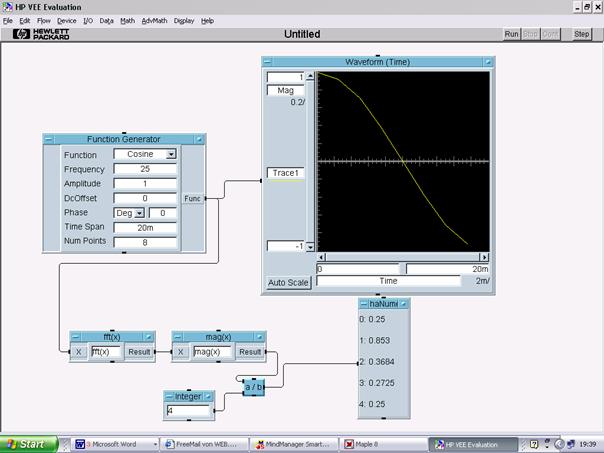Minimize the mag(x) object icon
This screenshot has height=453, width=604.
(x=260, y=337)
